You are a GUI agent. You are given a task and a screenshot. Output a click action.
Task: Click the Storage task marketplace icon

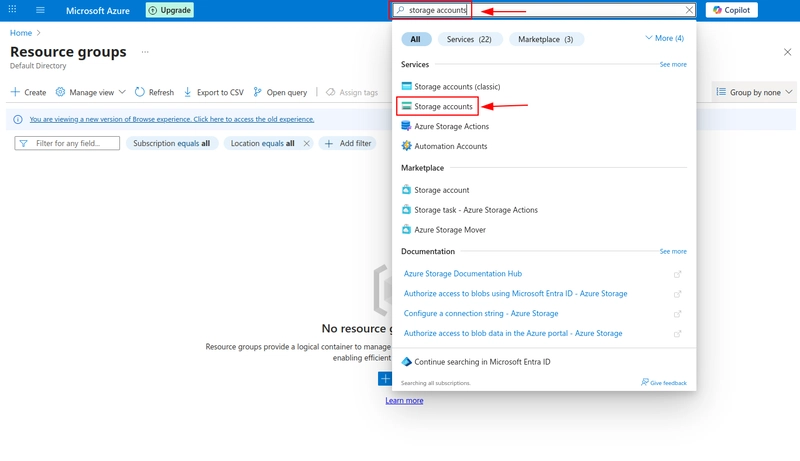point(406,210)
